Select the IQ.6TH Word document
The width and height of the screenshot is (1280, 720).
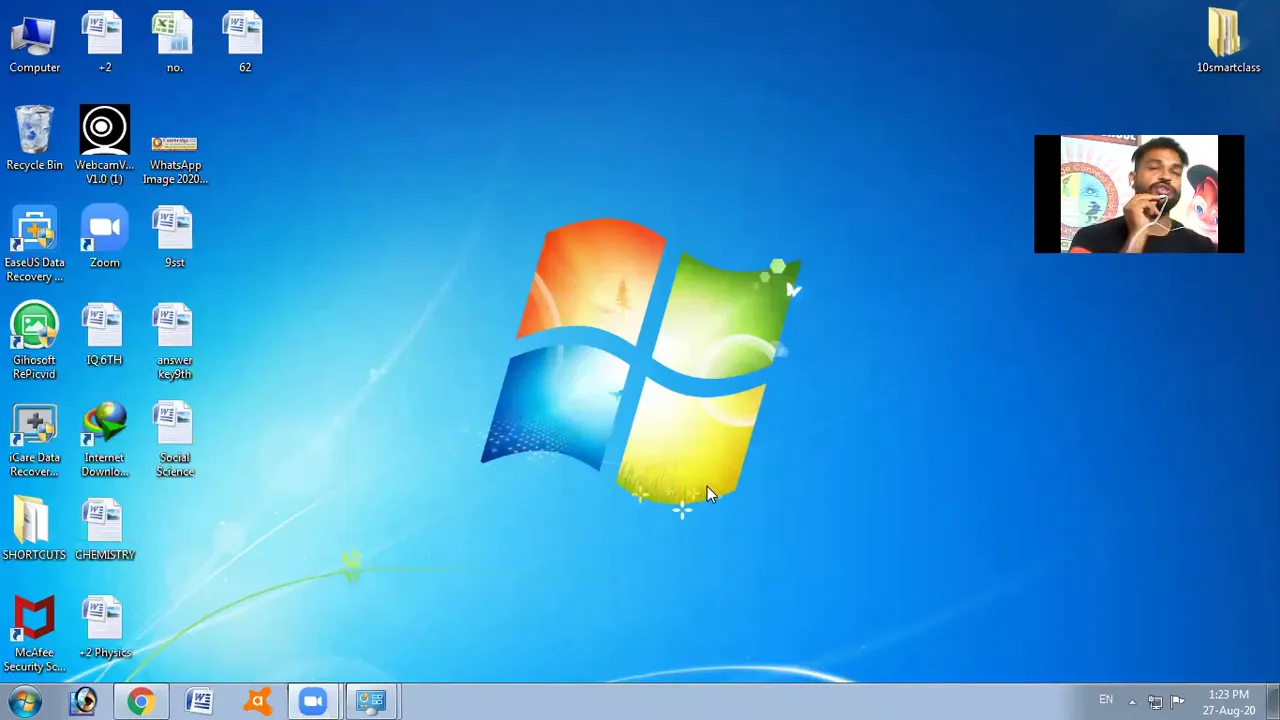tap(104, 335)
